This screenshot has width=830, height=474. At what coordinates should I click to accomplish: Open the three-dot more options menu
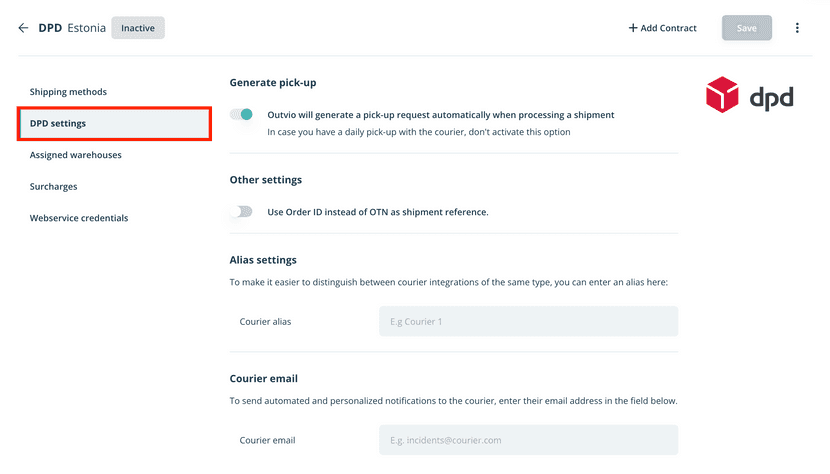click(797, 28)
